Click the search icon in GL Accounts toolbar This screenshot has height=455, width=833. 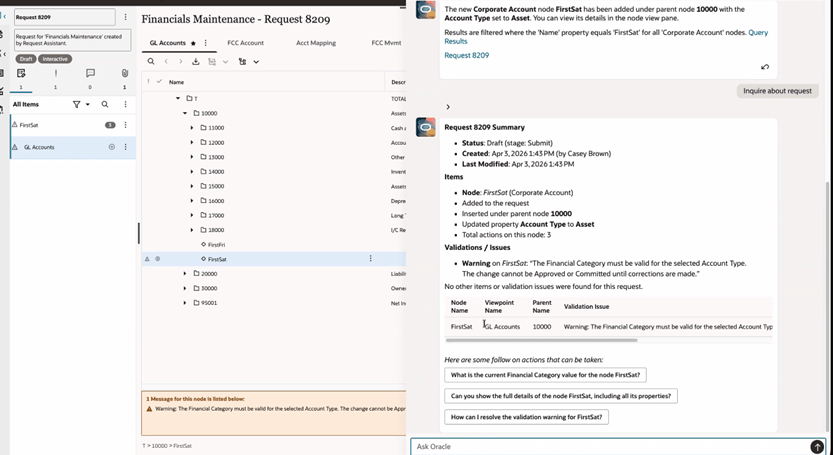pyautogui.click(x=151, y=62)
